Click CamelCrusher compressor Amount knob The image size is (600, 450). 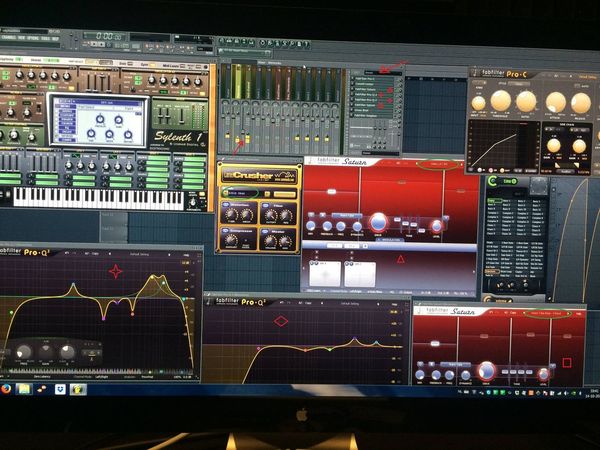coord(230,240)
